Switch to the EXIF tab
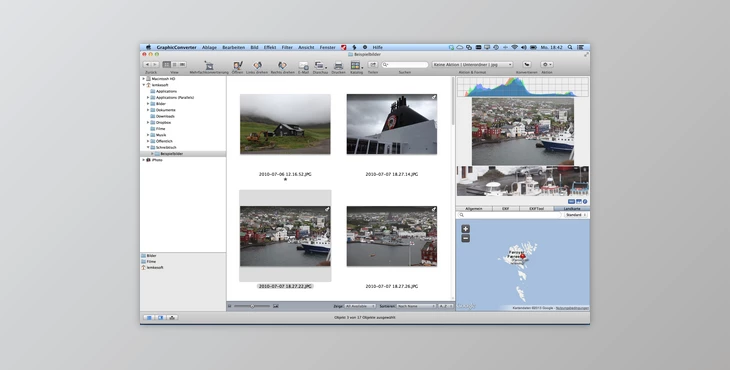The width and height of the screenshot is (730, 370). (x=505, y=209)
